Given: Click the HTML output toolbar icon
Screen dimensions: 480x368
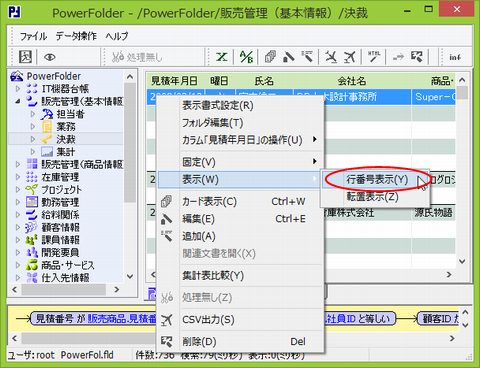Looking at the screenshot, I should pos(374,57).
